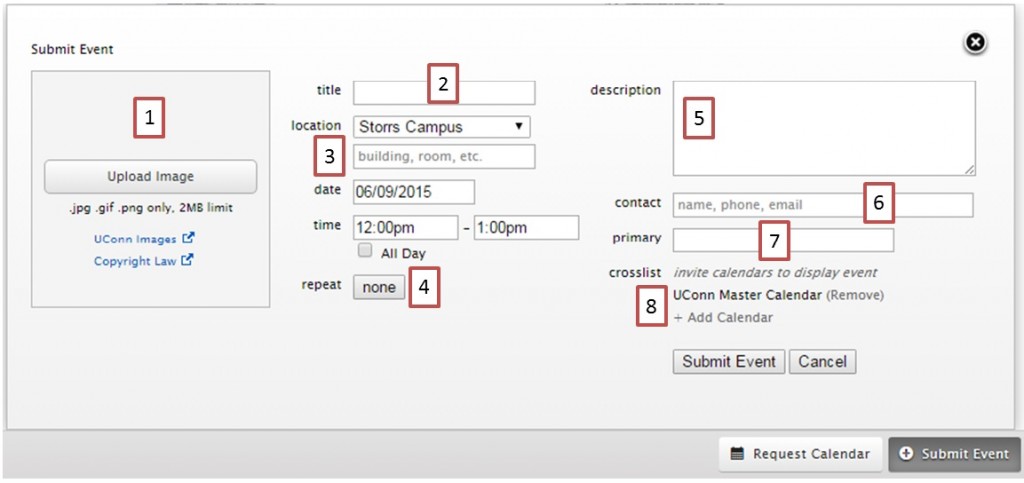Screen dimensions: 1024x483
Task: Click the + Add Calendar link
Action: (723, 318)
